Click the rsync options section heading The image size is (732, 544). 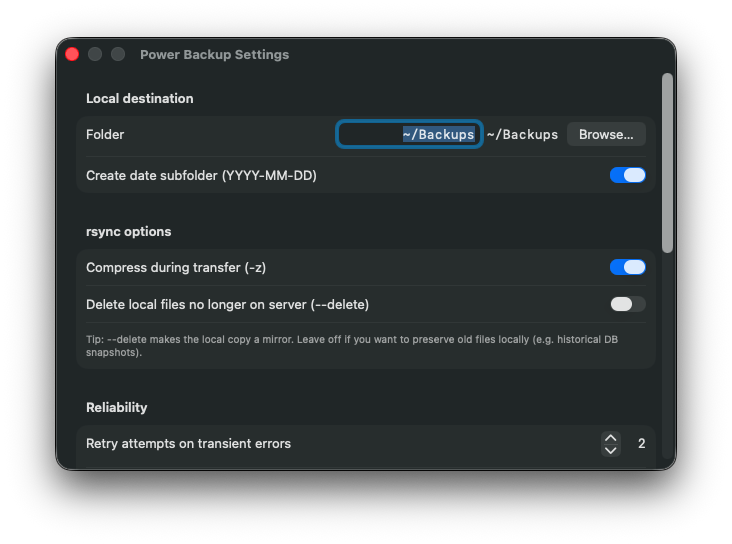[x=128, y=231]
